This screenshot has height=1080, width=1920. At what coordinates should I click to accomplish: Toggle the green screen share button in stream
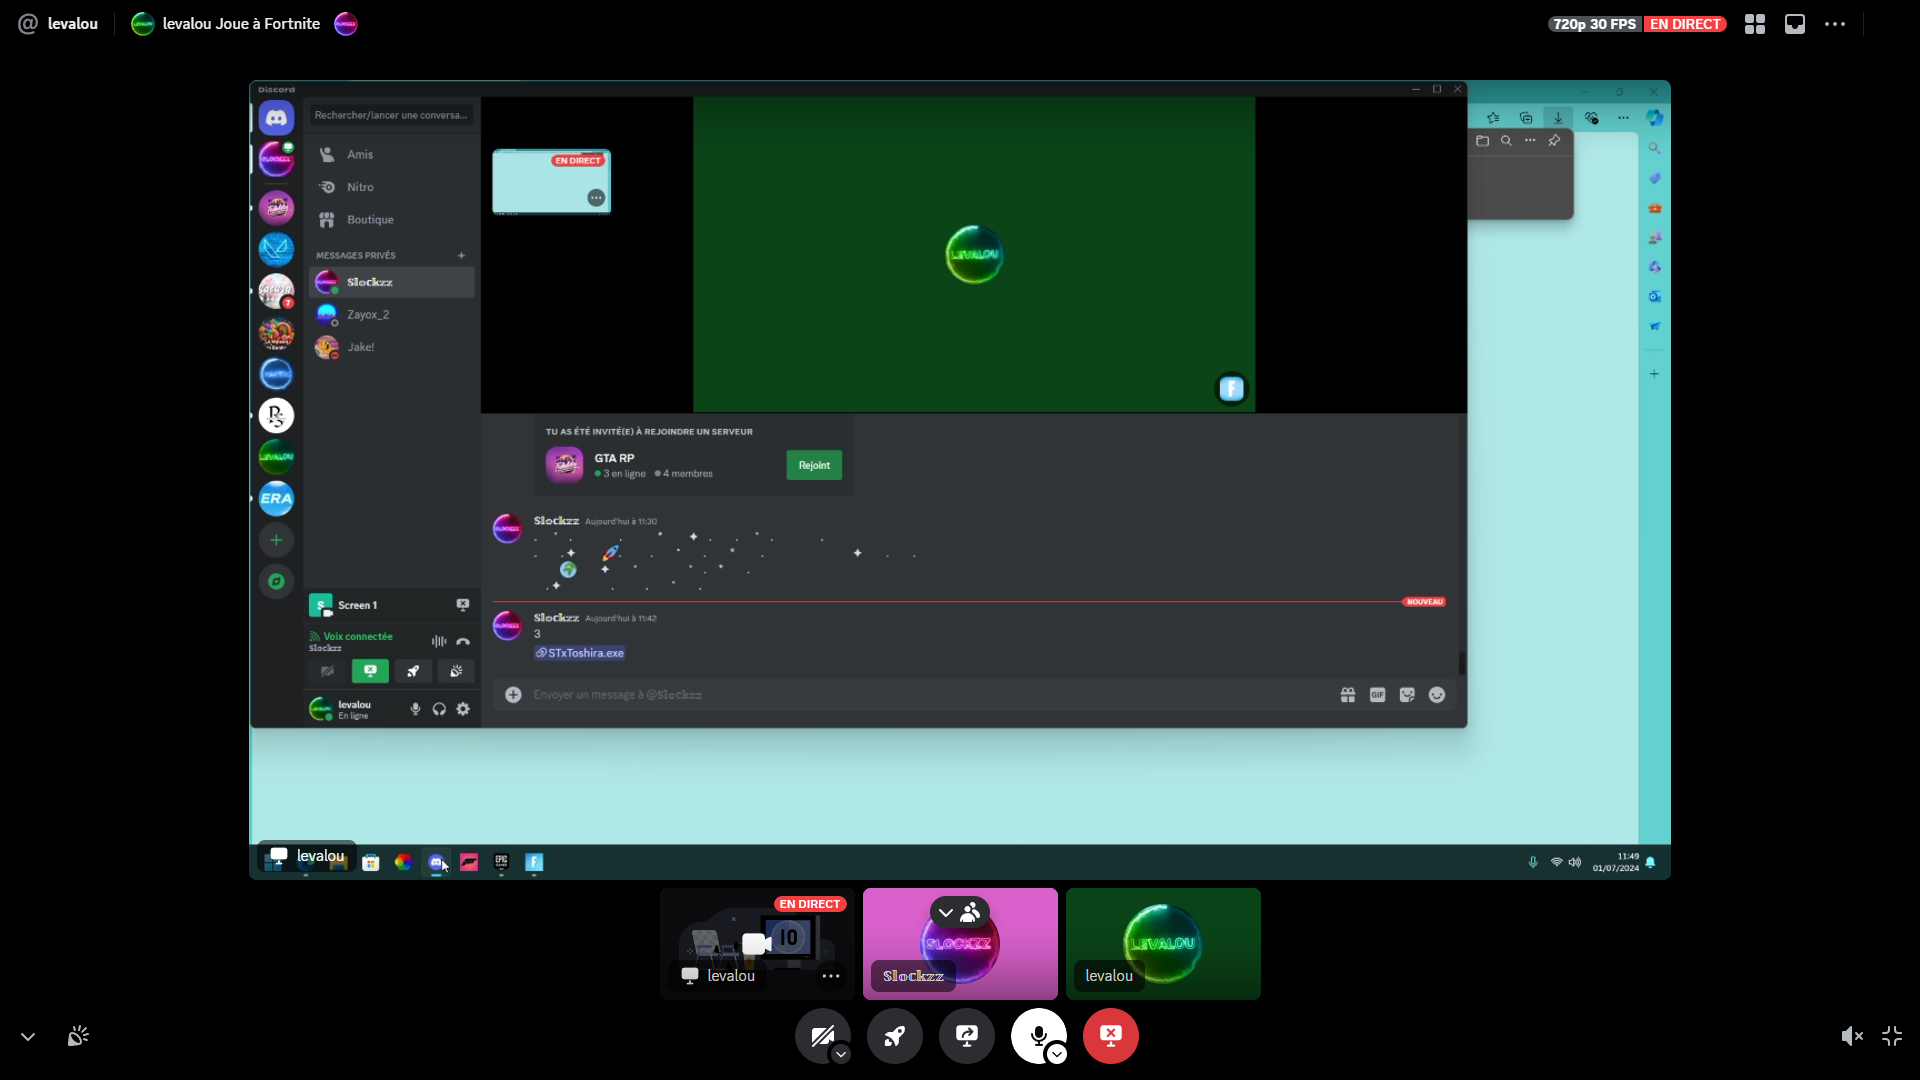point(370,671)
